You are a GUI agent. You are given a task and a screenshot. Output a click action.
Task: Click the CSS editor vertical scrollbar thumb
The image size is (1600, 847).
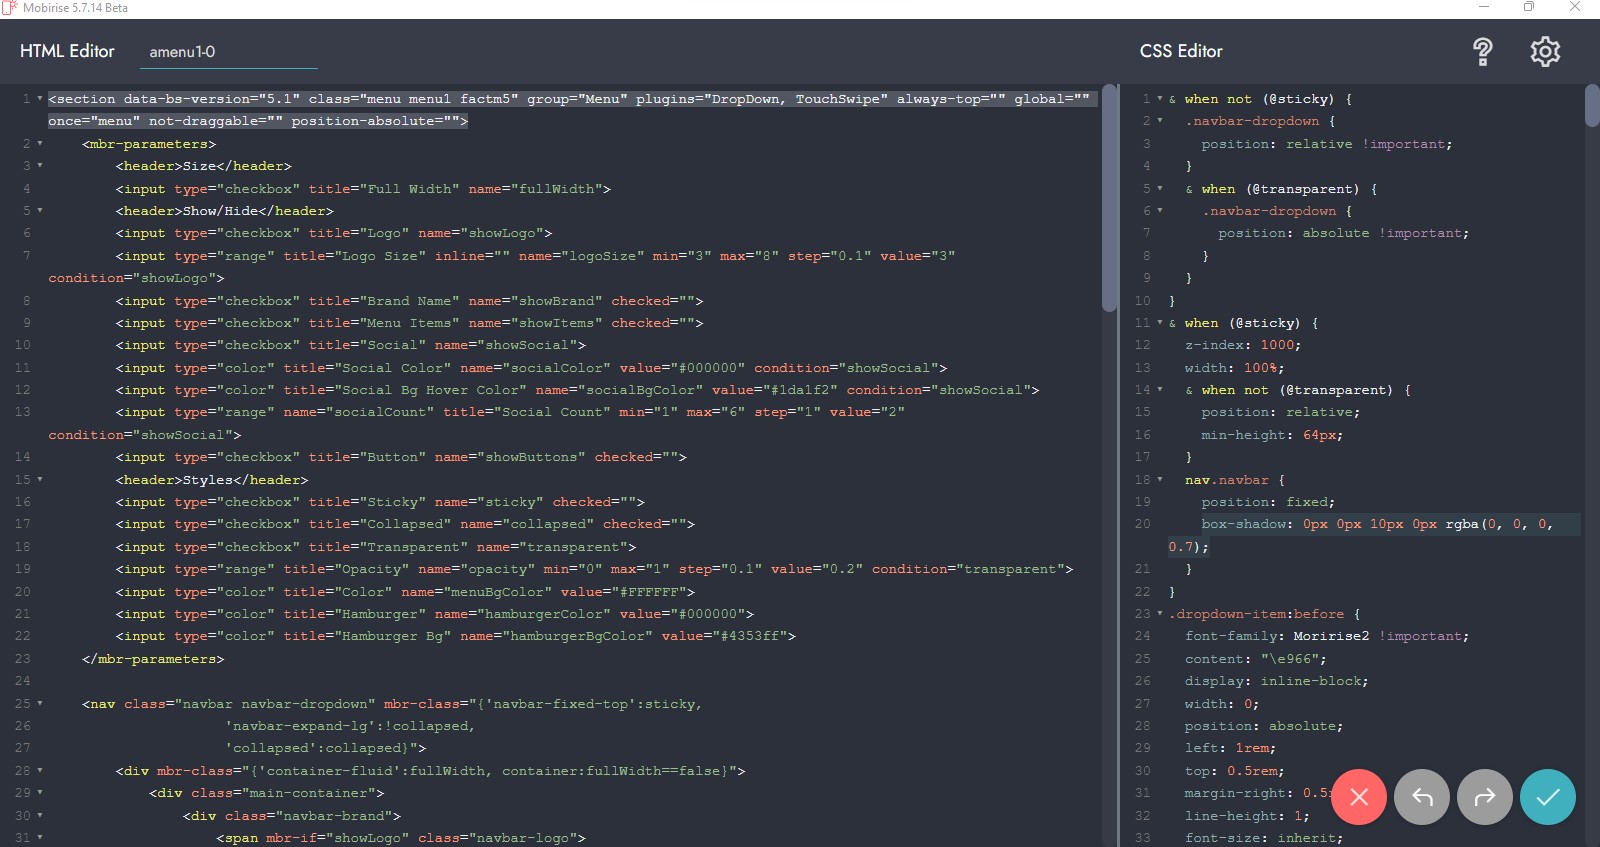[x=1592, y=106]
